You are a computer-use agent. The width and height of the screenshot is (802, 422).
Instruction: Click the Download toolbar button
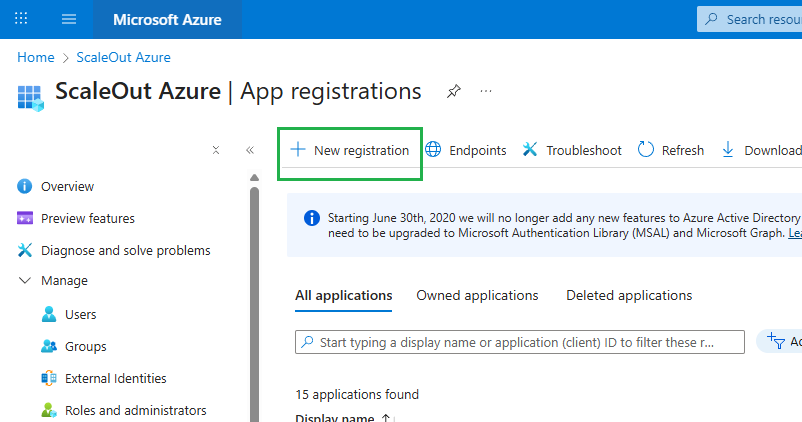[x=761, y=150]
